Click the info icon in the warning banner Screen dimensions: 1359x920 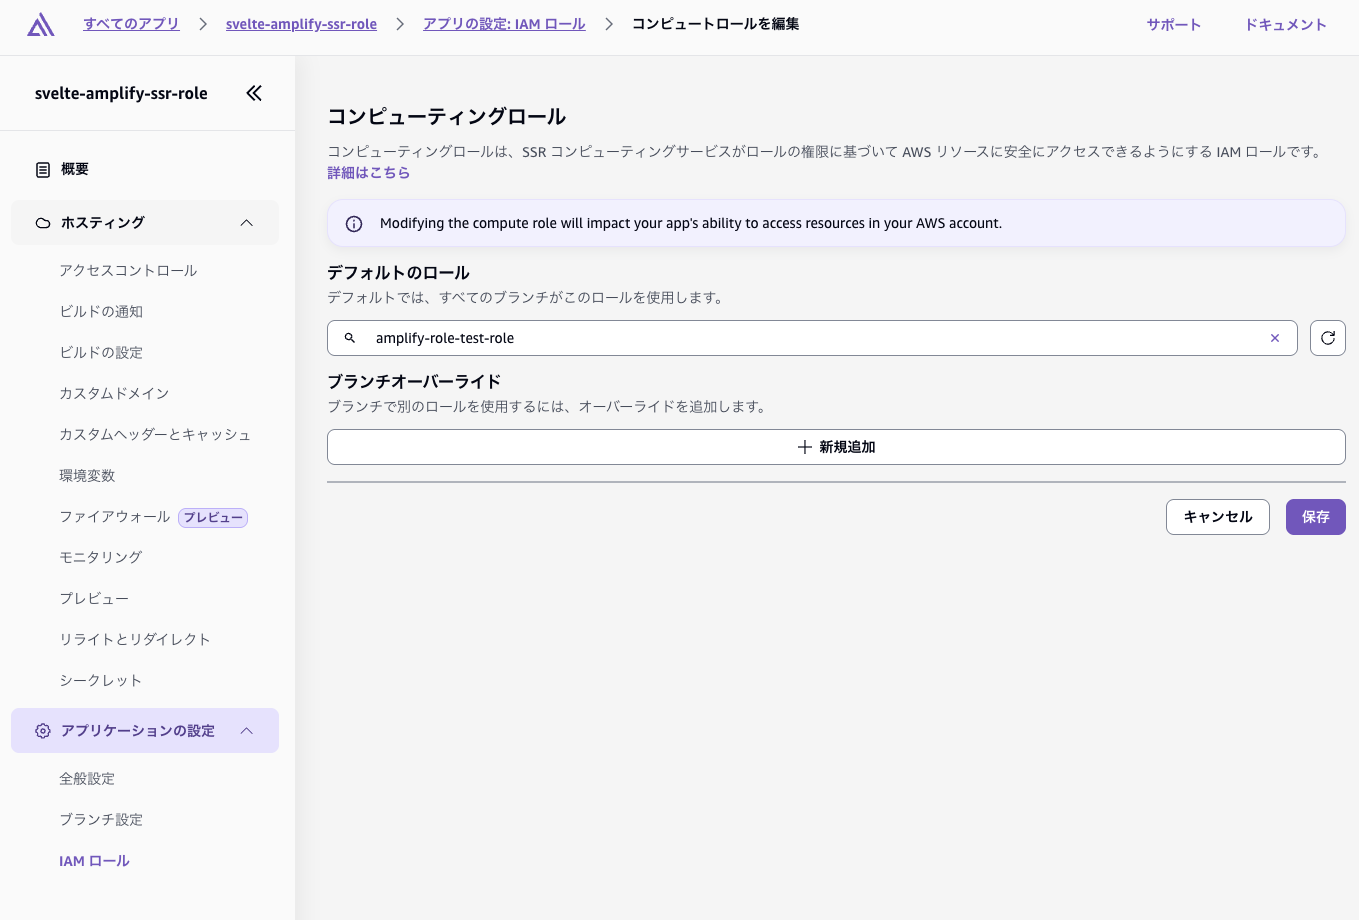[354, 224]
